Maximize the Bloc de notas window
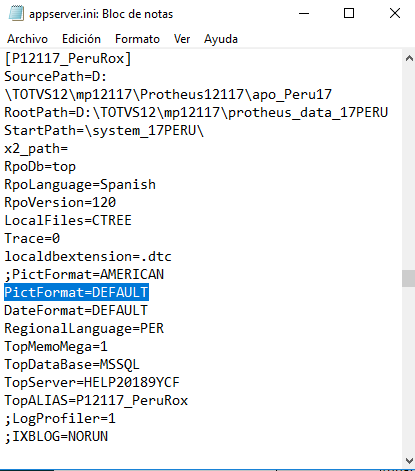The width and height of the screenshot is (415, 471). pyautogui.click(x=349, y=13)
